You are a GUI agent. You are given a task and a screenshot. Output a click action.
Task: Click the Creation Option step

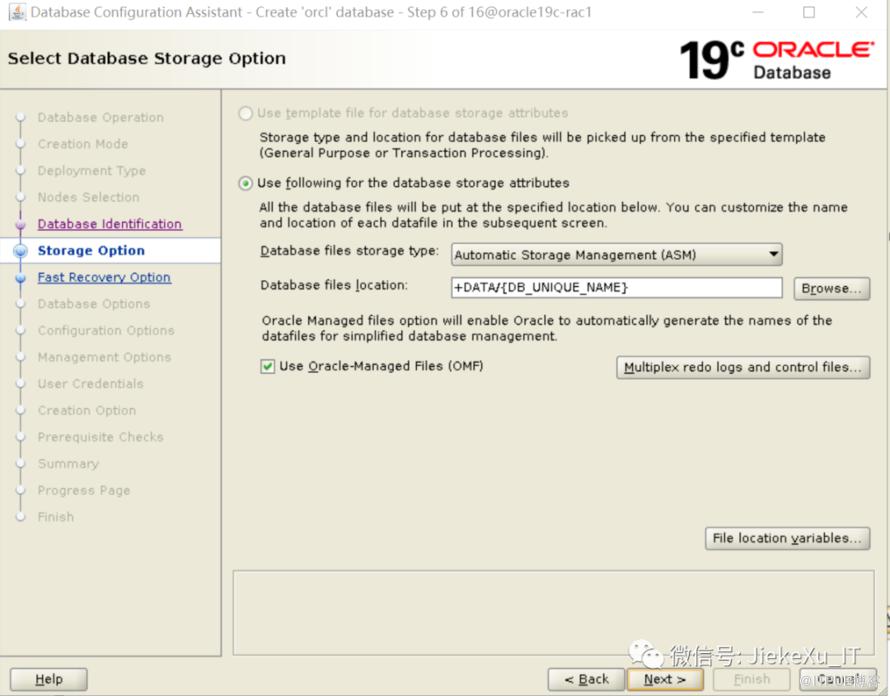(87, 411)
